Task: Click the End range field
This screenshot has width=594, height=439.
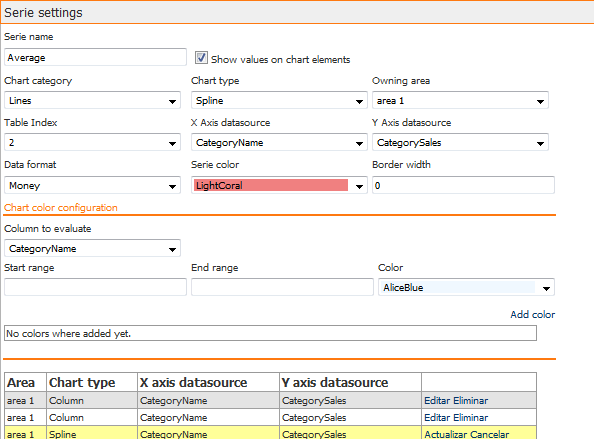Action: pyautogui.click(x=282, y=287)
